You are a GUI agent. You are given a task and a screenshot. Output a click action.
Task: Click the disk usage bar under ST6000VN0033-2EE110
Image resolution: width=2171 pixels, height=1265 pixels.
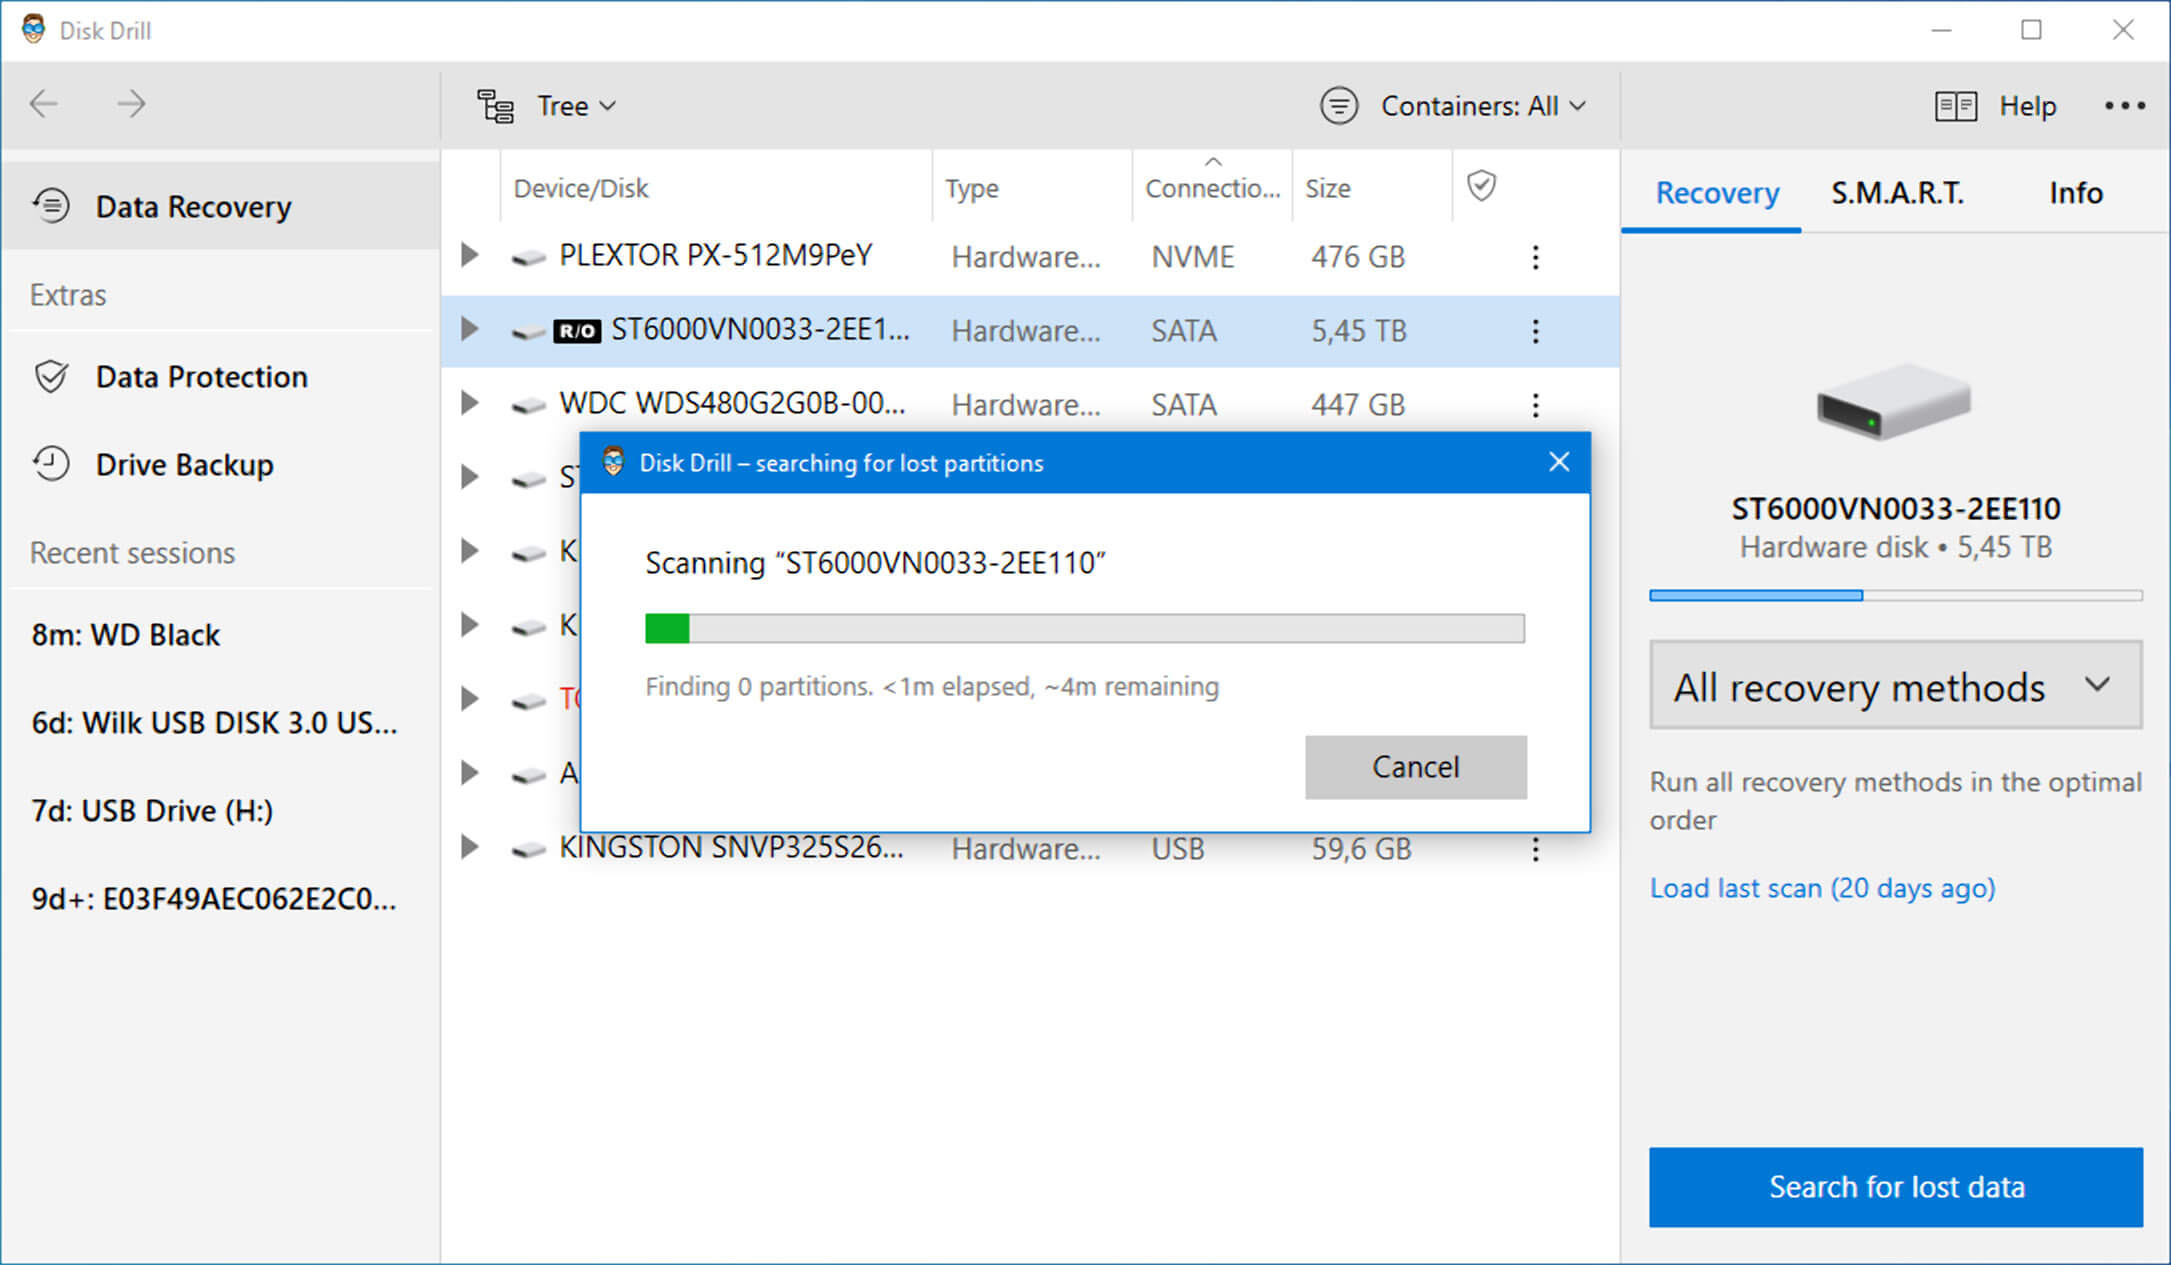point(1895,595)
